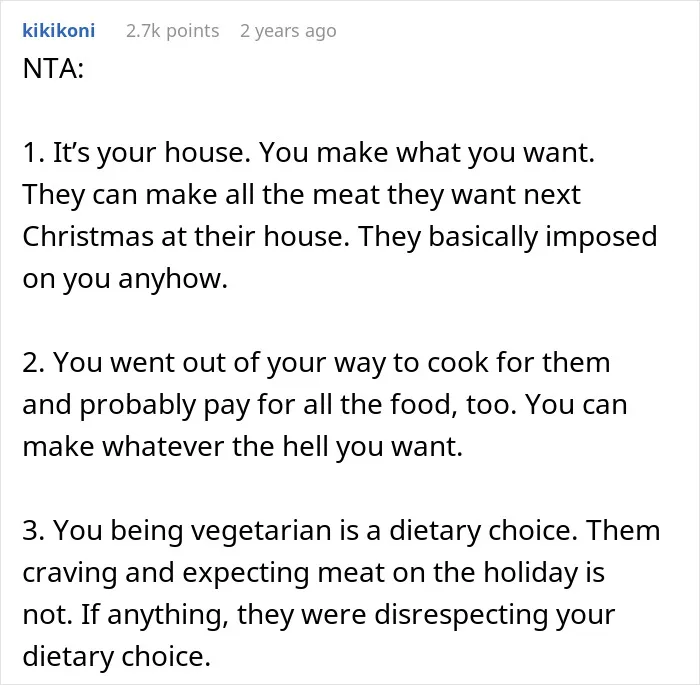Open kikikoni's user profile
The width and height of the screenshot is (700, 685).
pos(58,31)
